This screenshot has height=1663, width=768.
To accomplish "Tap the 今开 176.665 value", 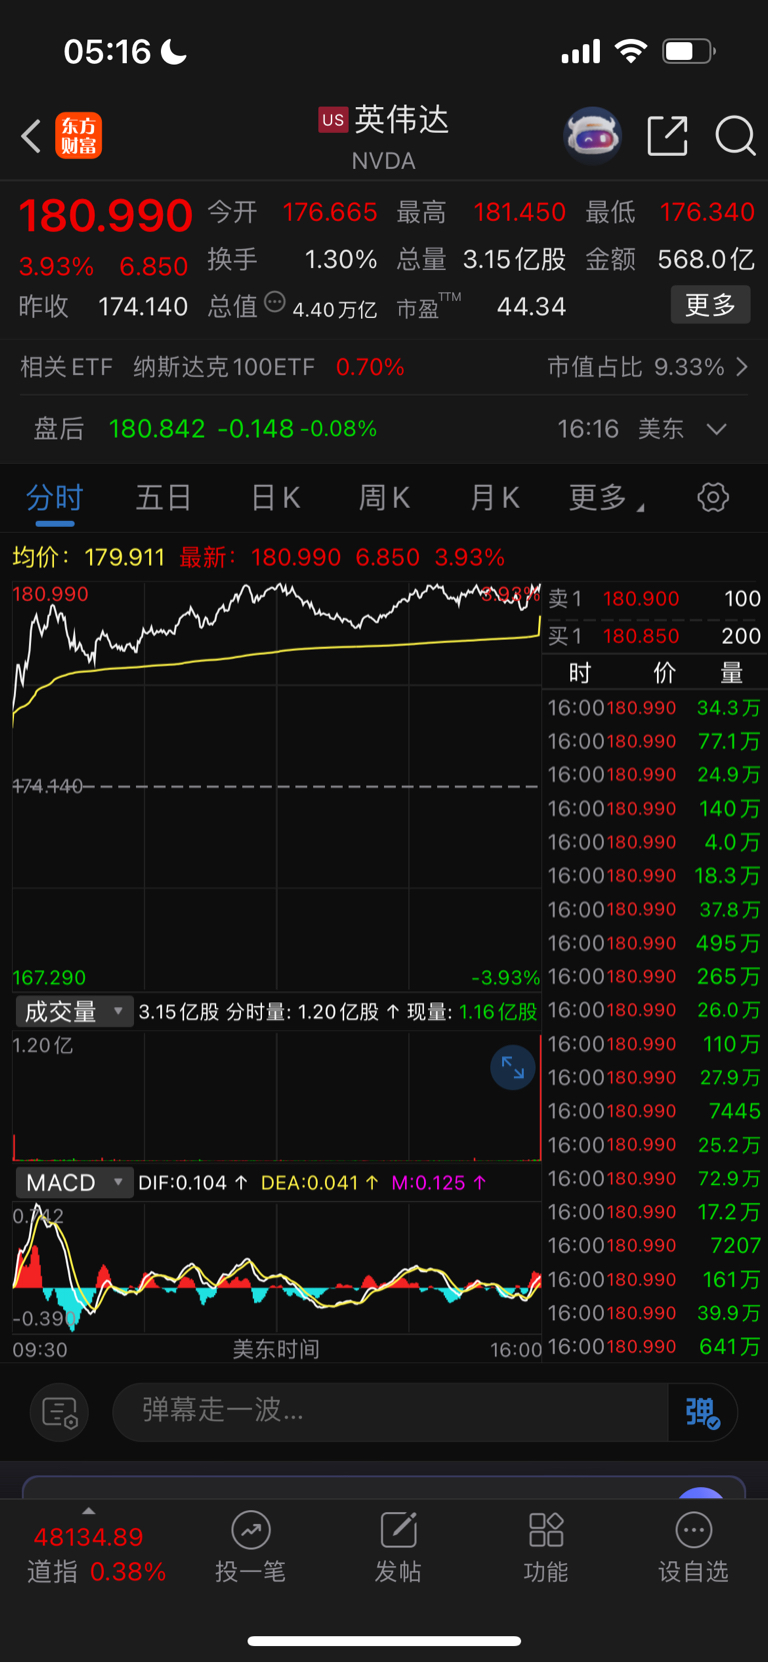I will [330, 212].
